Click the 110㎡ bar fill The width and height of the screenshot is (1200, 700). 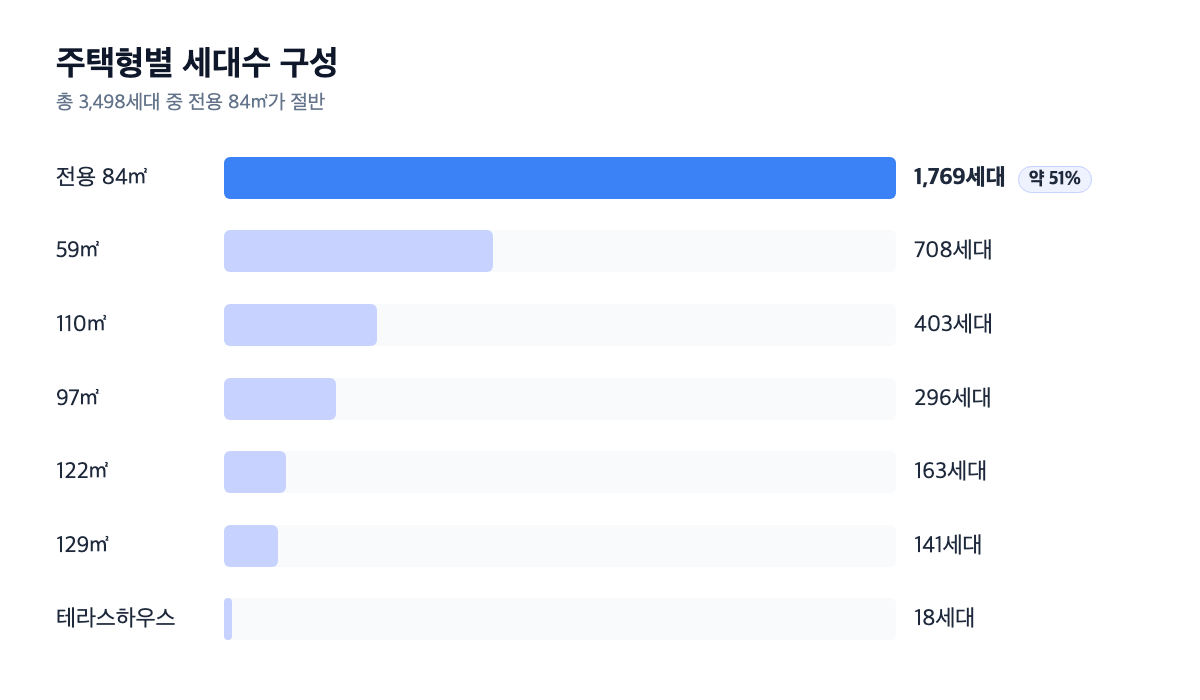tap(300, 325)
